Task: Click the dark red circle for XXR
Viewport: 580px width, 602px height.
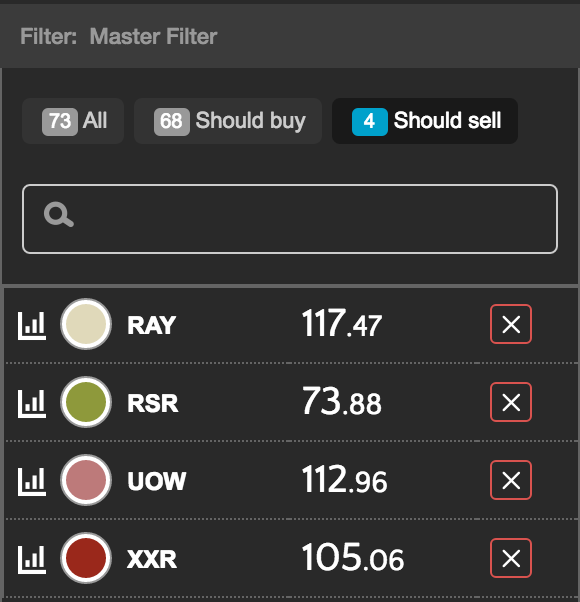Action: click(86, 558)
